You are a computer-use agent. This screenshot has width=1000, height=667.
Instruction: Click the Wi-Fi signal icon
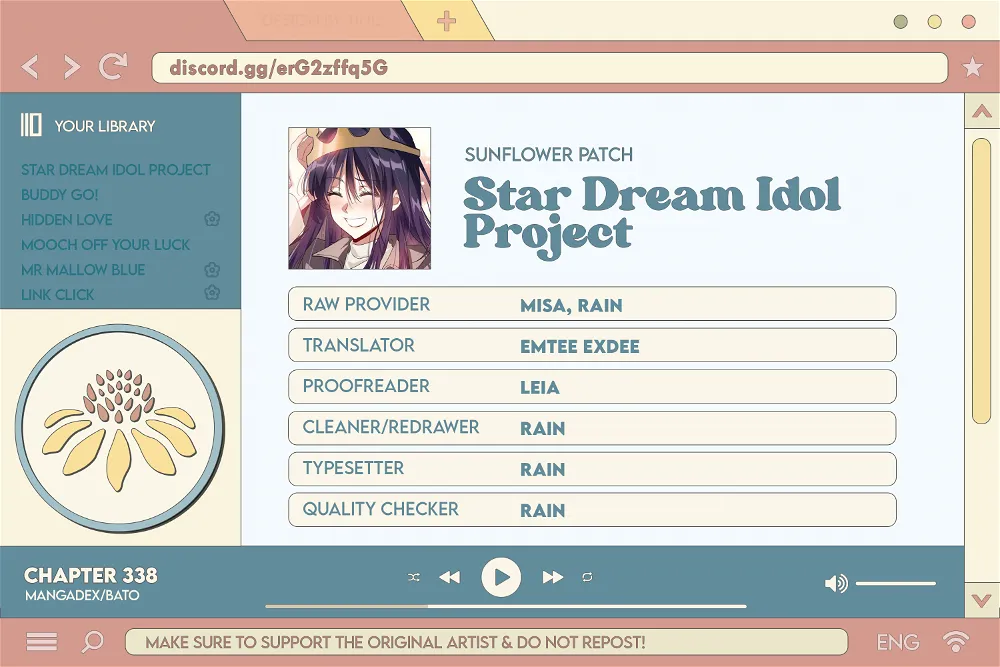point(955,641)
